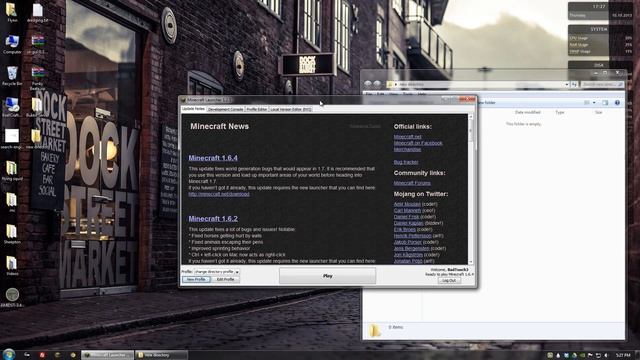Click the red pinned taskbar icon

[x=42, y=355]
